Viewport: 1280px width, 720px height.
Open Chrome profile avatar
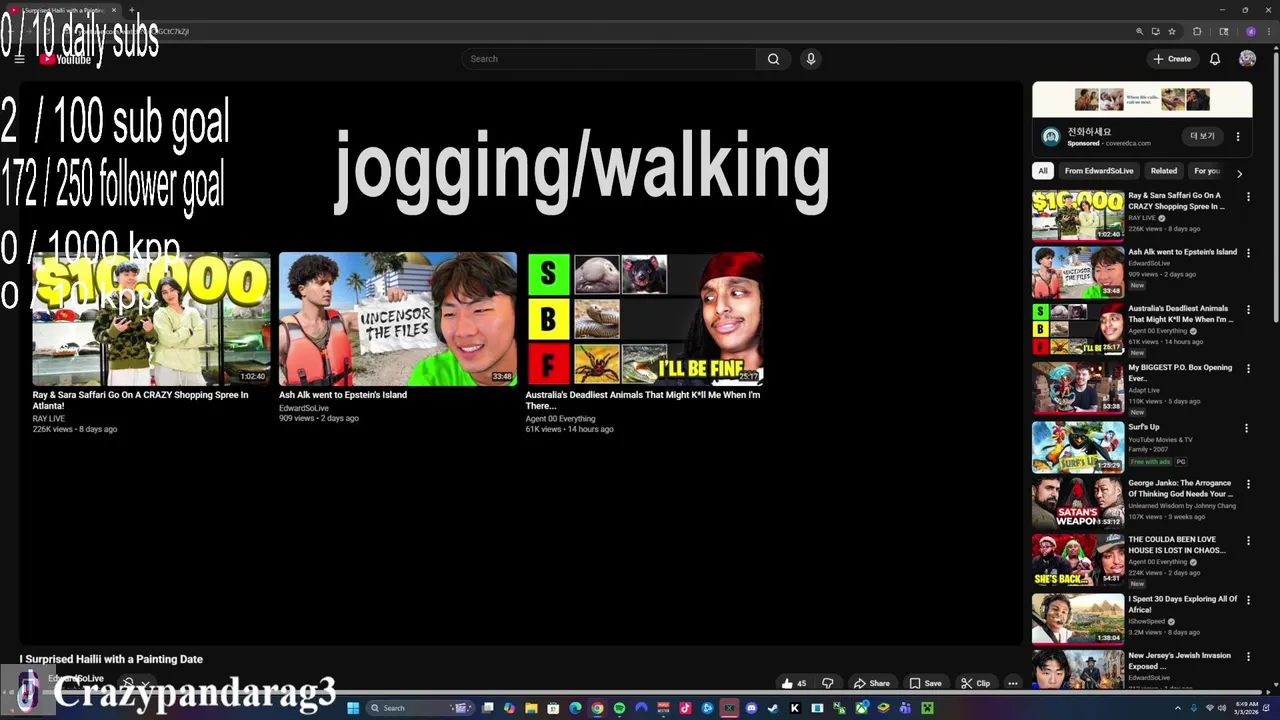tap(1251, 31)
